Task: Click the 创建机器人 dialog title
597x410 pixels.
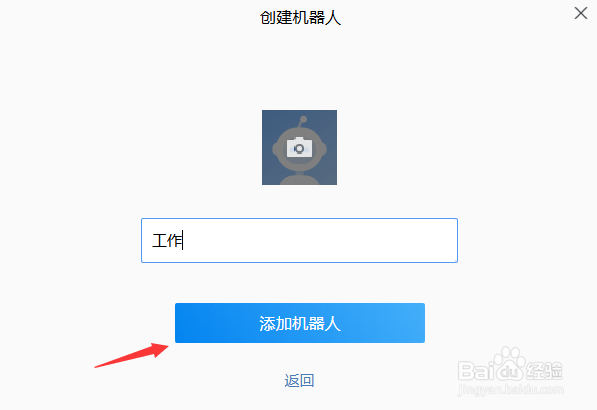Action: 300,18
